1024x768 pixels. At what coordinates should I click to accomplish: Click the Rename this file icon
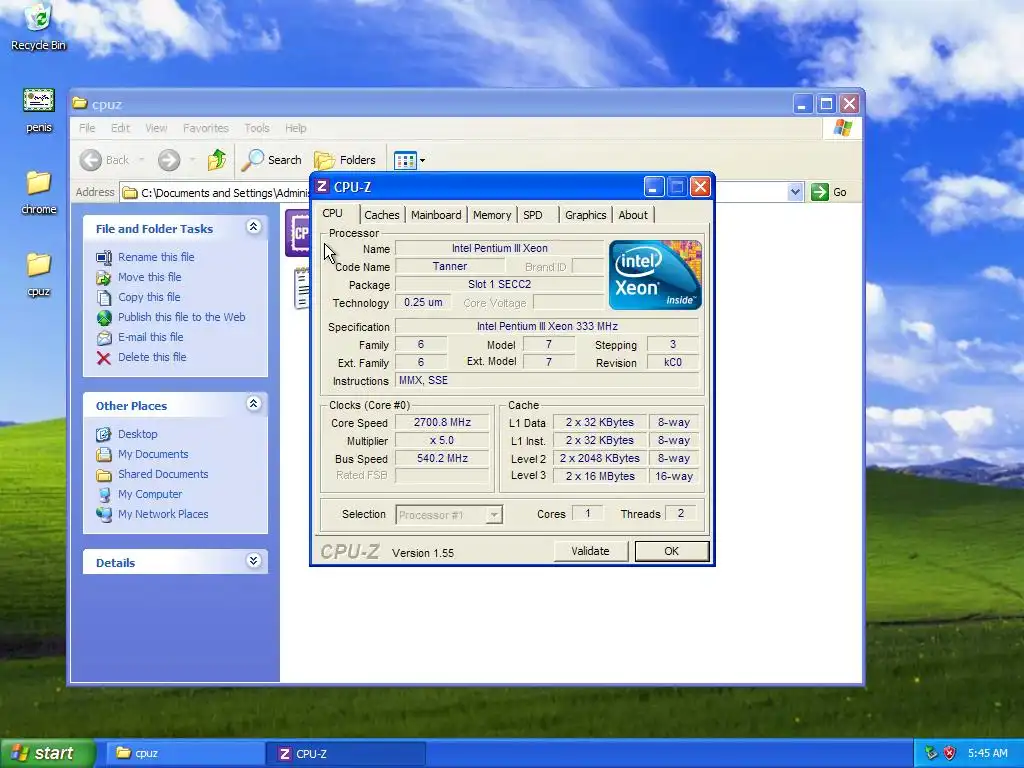click(x=104, y=258)
